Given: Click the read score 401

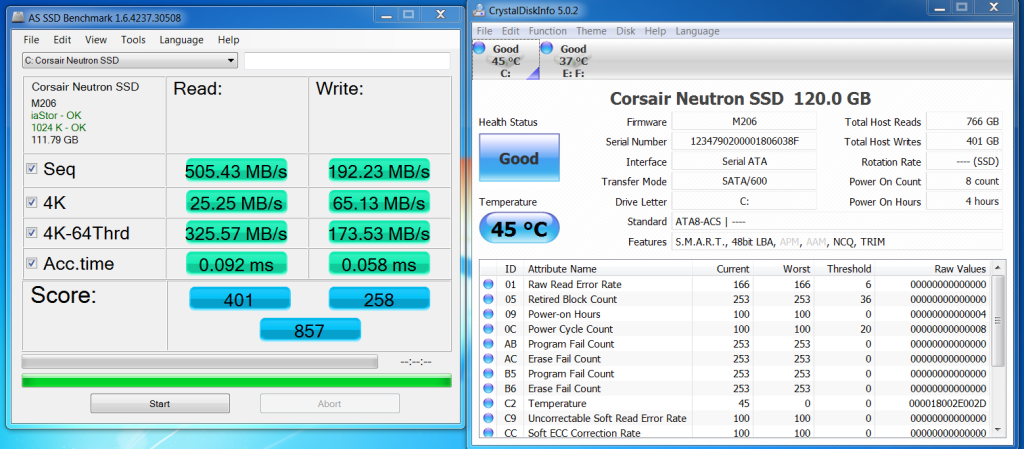Looking at the screenshot, I should pos(238,300).
